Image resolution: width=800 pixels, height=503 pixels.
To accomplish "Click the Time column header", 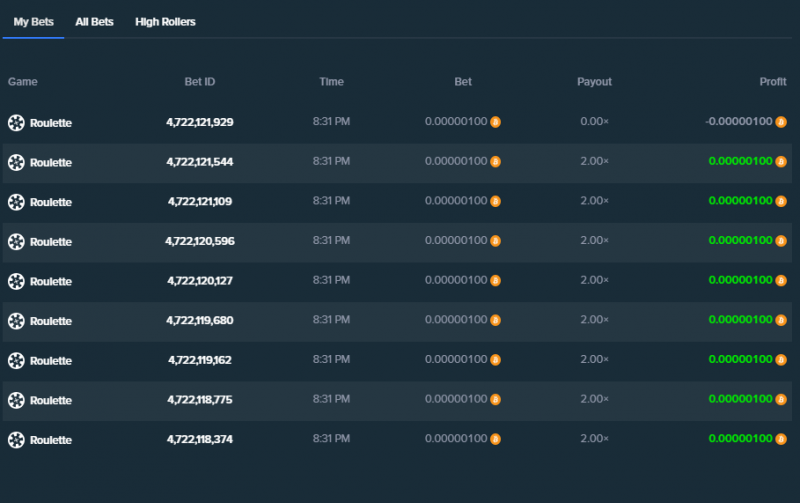I will tap(331, 82).
